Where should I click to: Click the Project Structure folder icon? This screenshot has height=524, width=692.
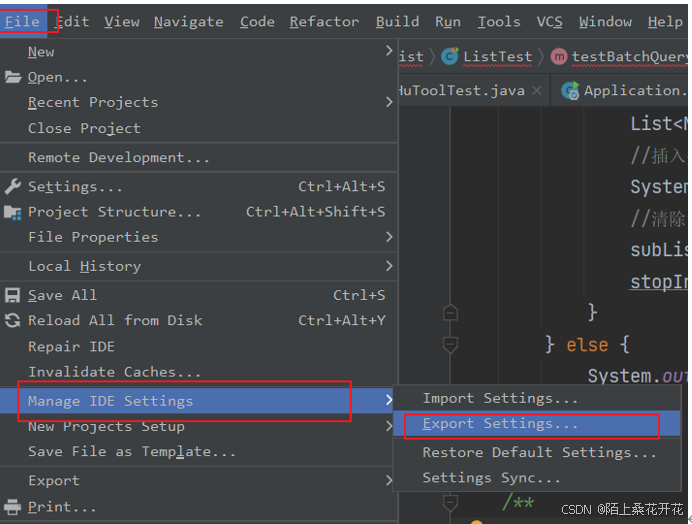pos(12,212)
